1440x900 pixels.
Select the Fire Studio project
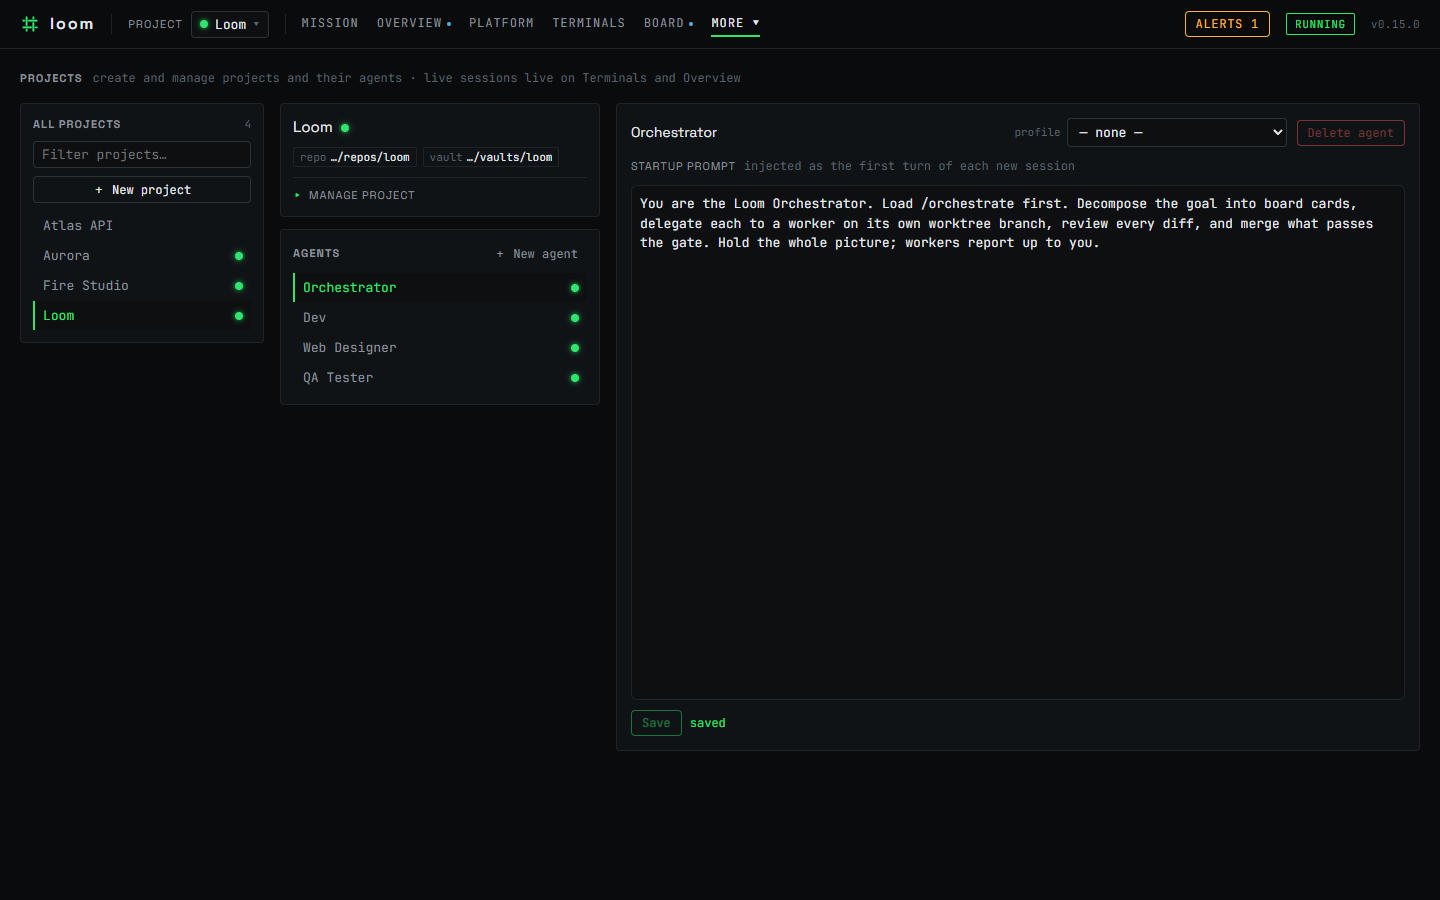[x=142, y=286]
